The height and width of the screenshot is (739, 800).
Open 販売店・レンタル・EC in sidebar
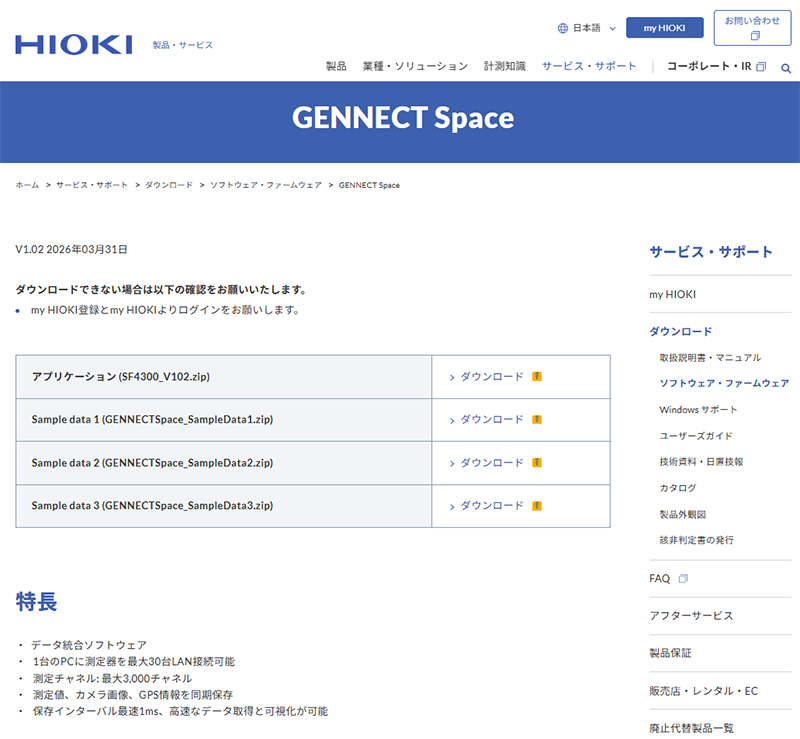[x=704, y=691]
